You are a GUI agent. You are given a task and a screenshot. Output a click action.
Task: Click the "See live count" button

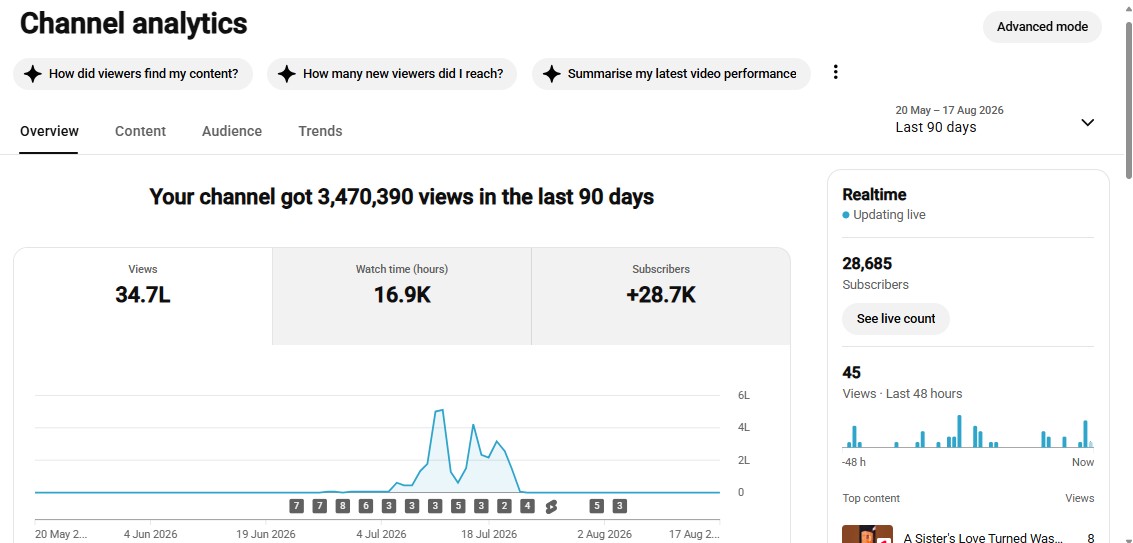896,319
